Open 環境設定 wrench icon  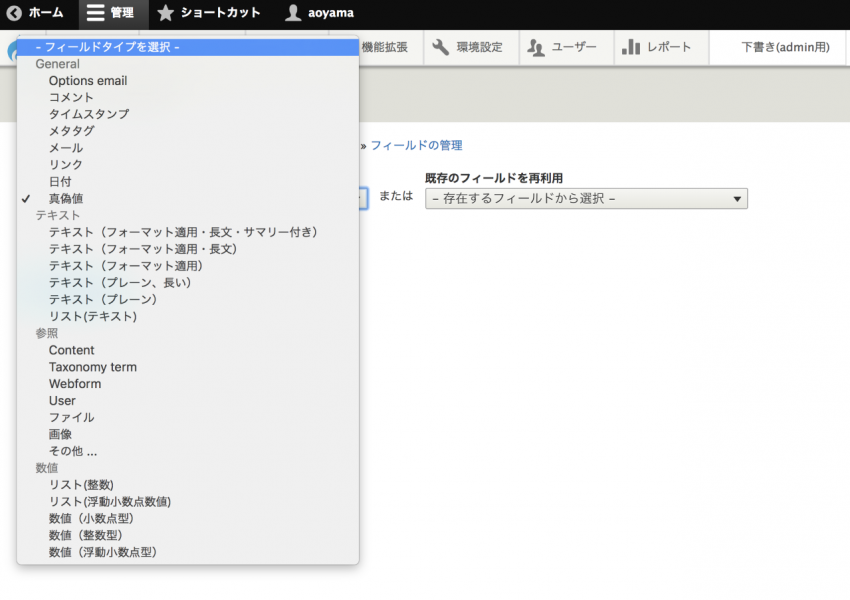click(x=441, y=47)
